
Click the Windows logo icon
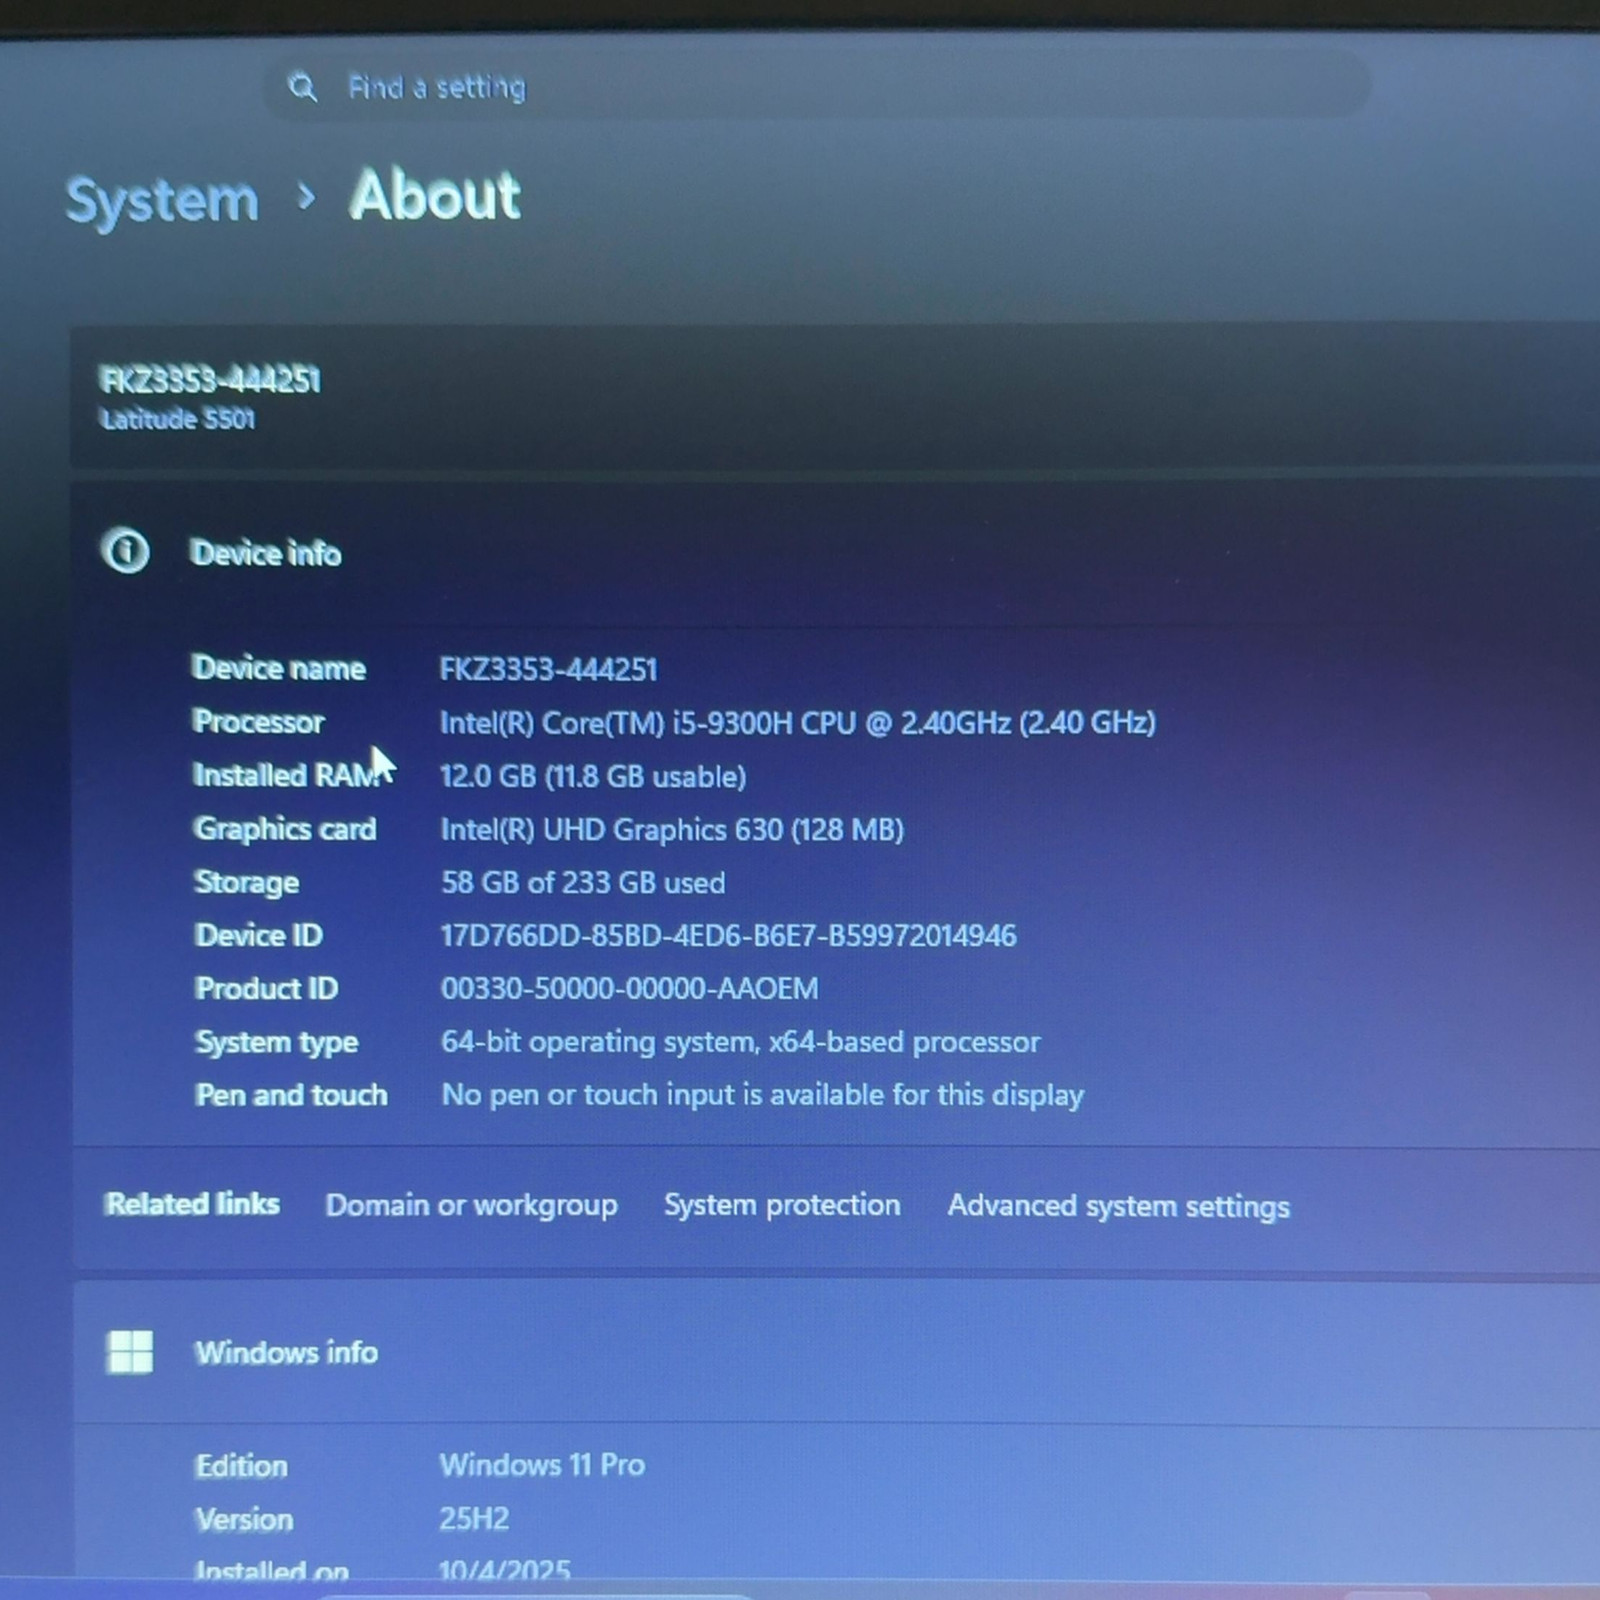129,1352
